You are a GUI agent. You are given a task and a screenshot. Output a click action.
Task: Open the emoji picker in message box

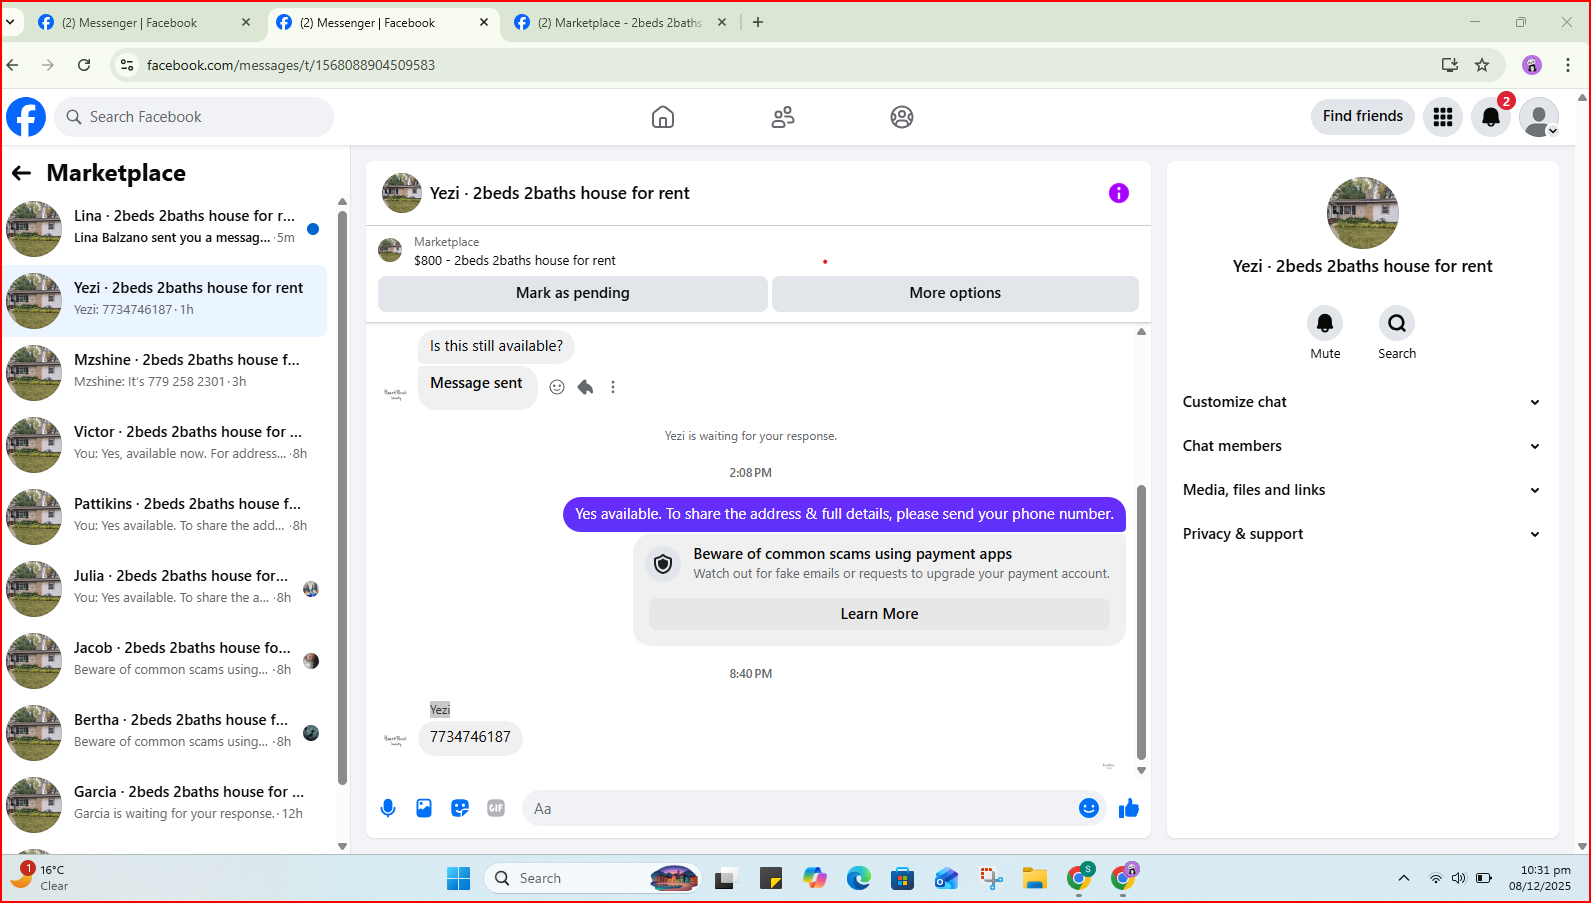pos(1089,808)
